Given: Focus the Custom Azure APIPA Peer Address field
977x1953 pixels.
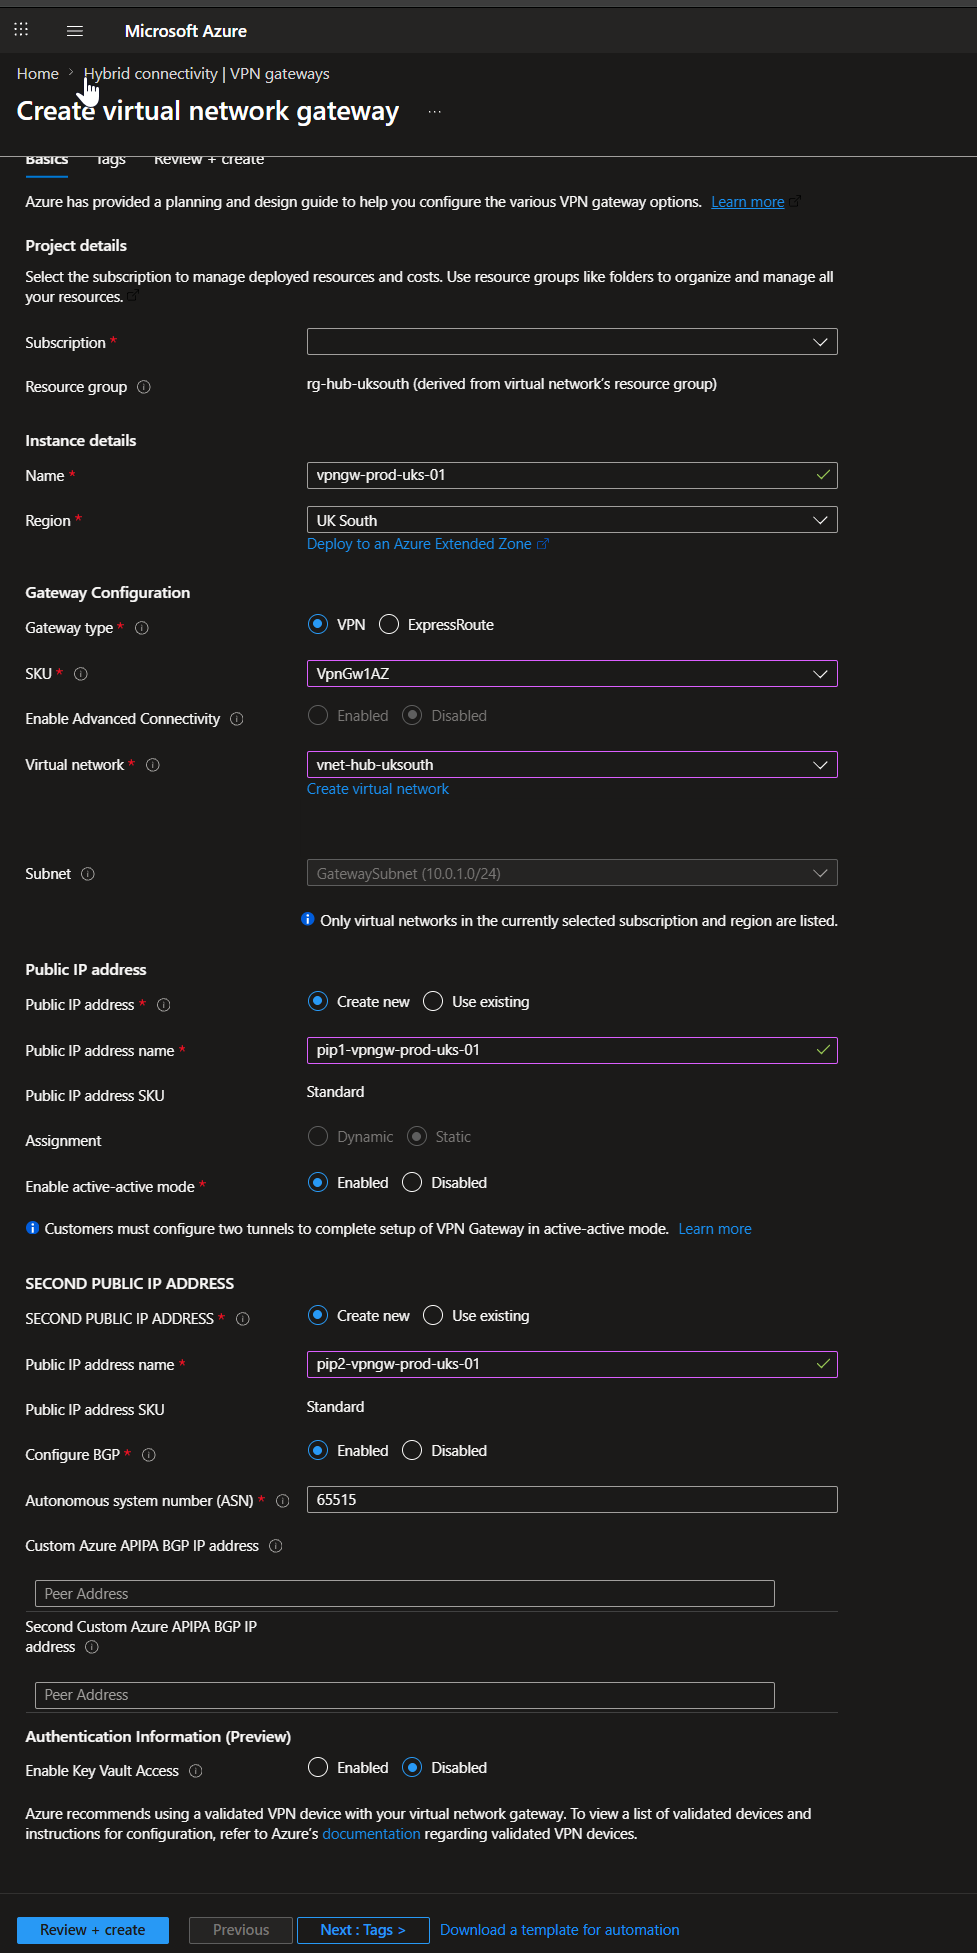Looking at the screenshot, I should point(405,1594).
